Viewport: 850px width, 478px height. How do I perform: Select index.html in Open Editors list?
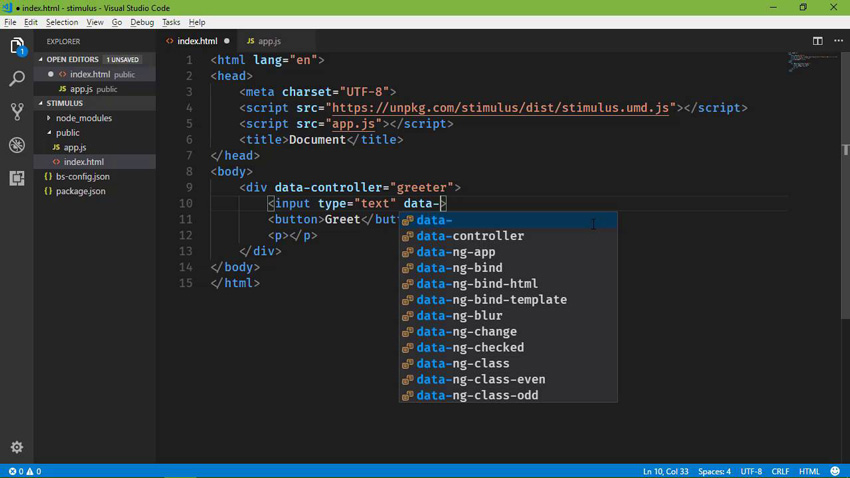(95, 74)
